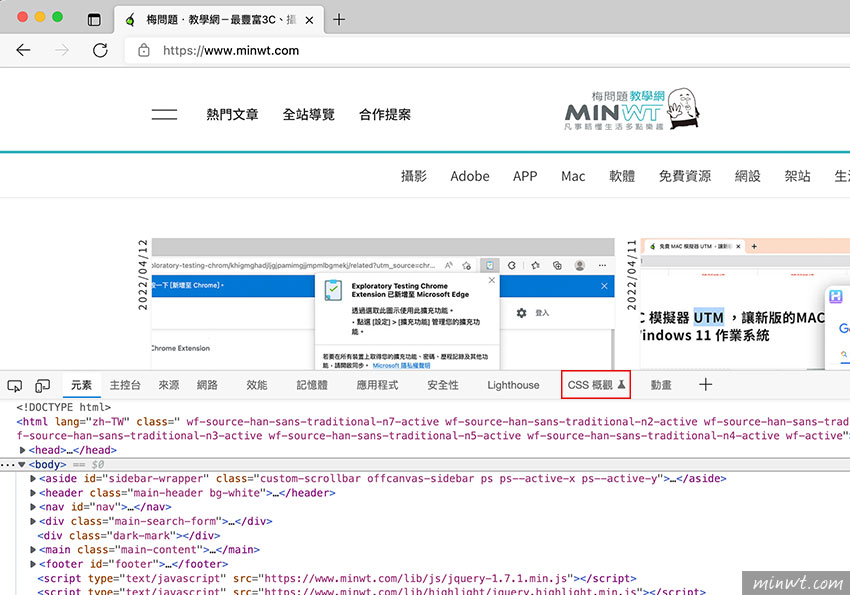The height and width of the screenshot is (595, 850).
Task: Close the 梅問題 教學網 tab
Action: coord(309,21)
